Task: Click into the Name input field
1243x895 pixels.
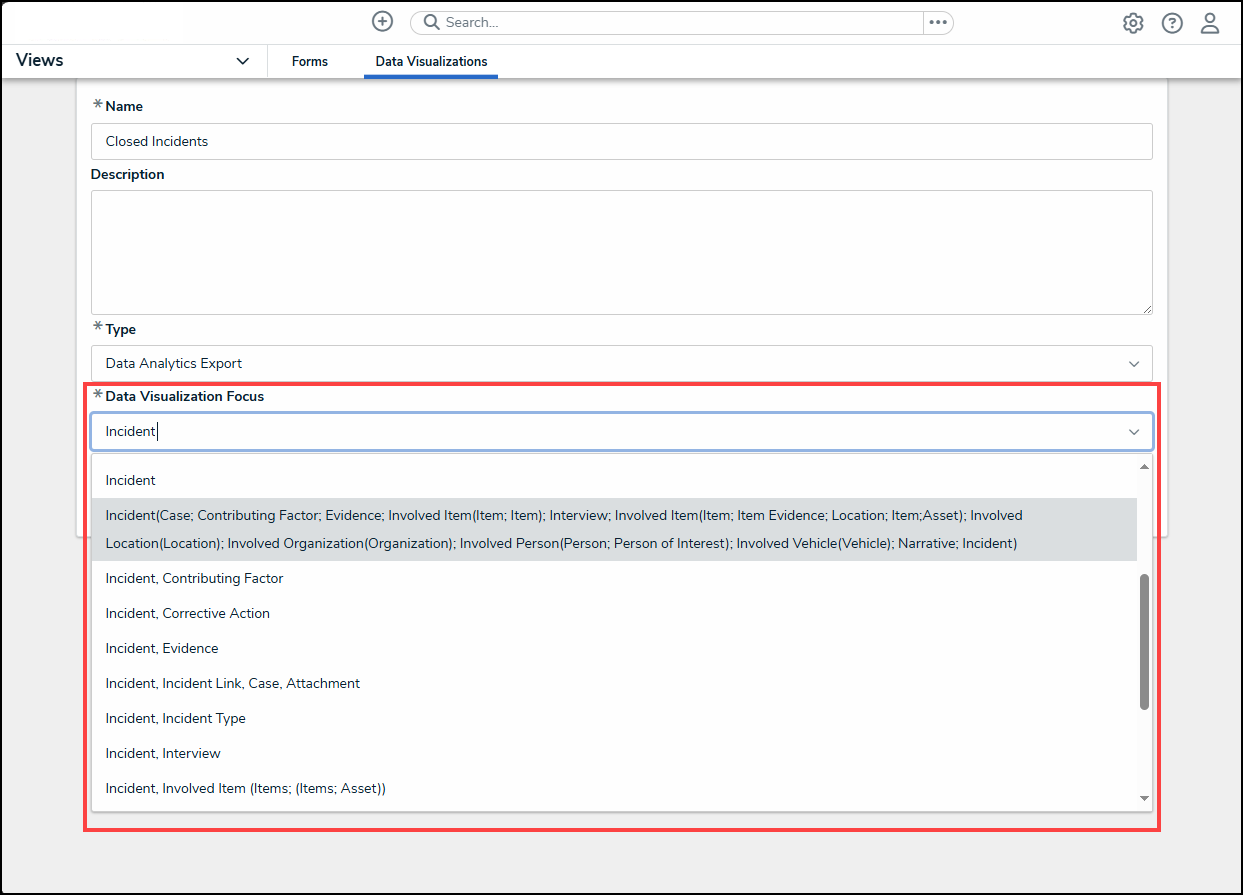Action: coord(620,142)
